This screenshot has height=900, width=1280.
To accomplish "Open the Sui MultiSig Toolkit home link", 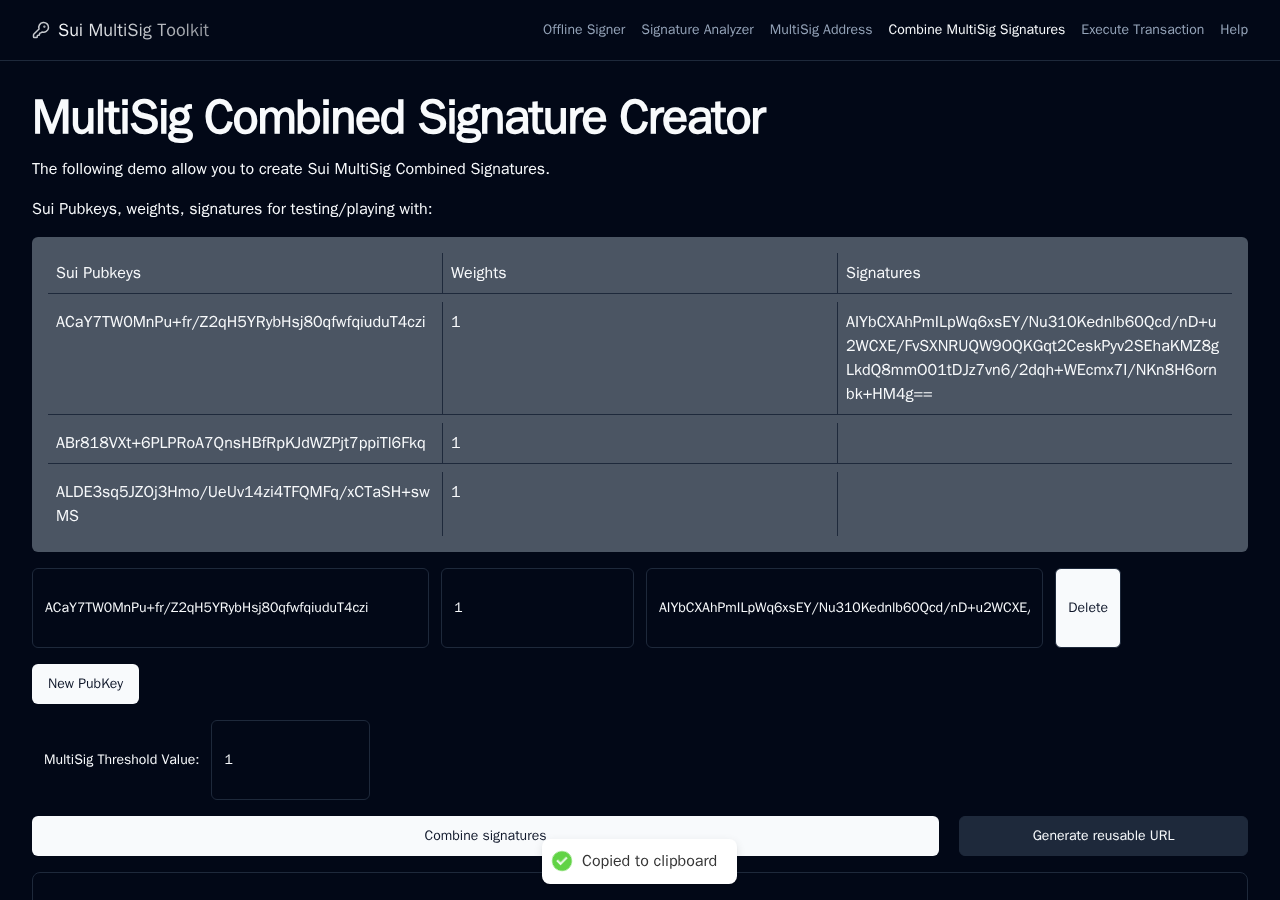I will [121, 30].
